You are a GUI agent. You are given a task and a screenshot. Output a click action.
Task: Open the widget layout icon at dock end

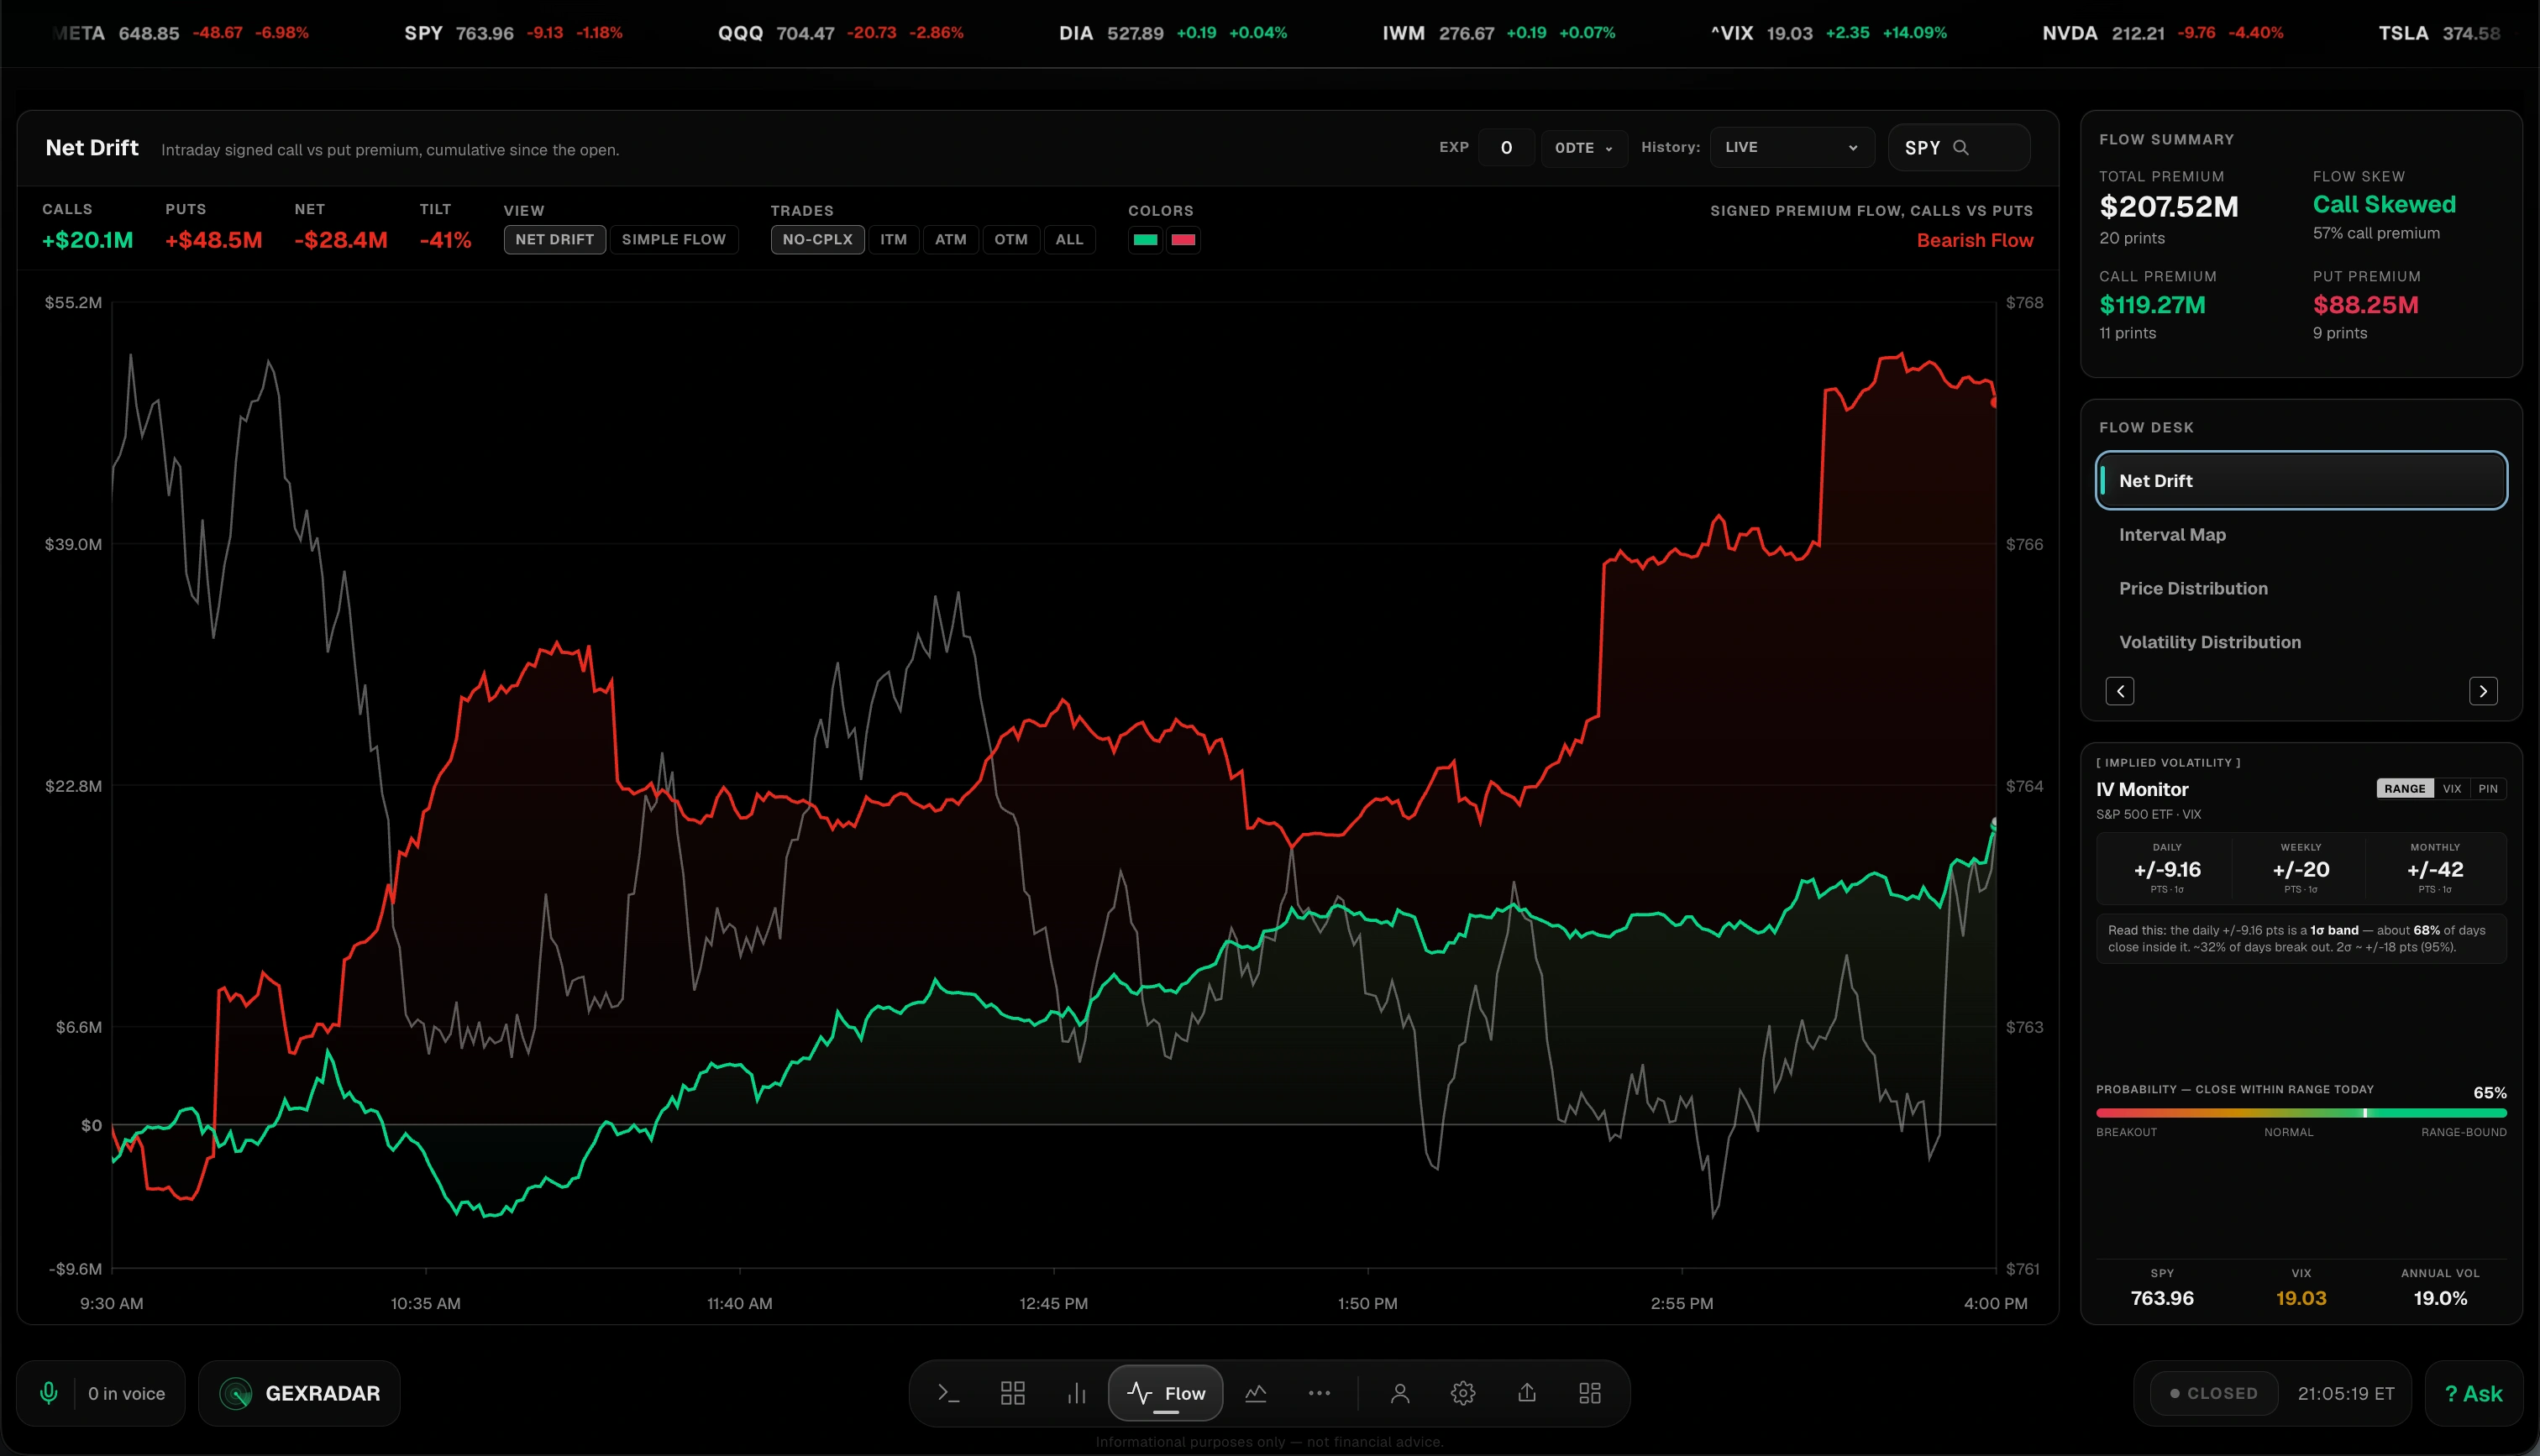[1590, 1393]
